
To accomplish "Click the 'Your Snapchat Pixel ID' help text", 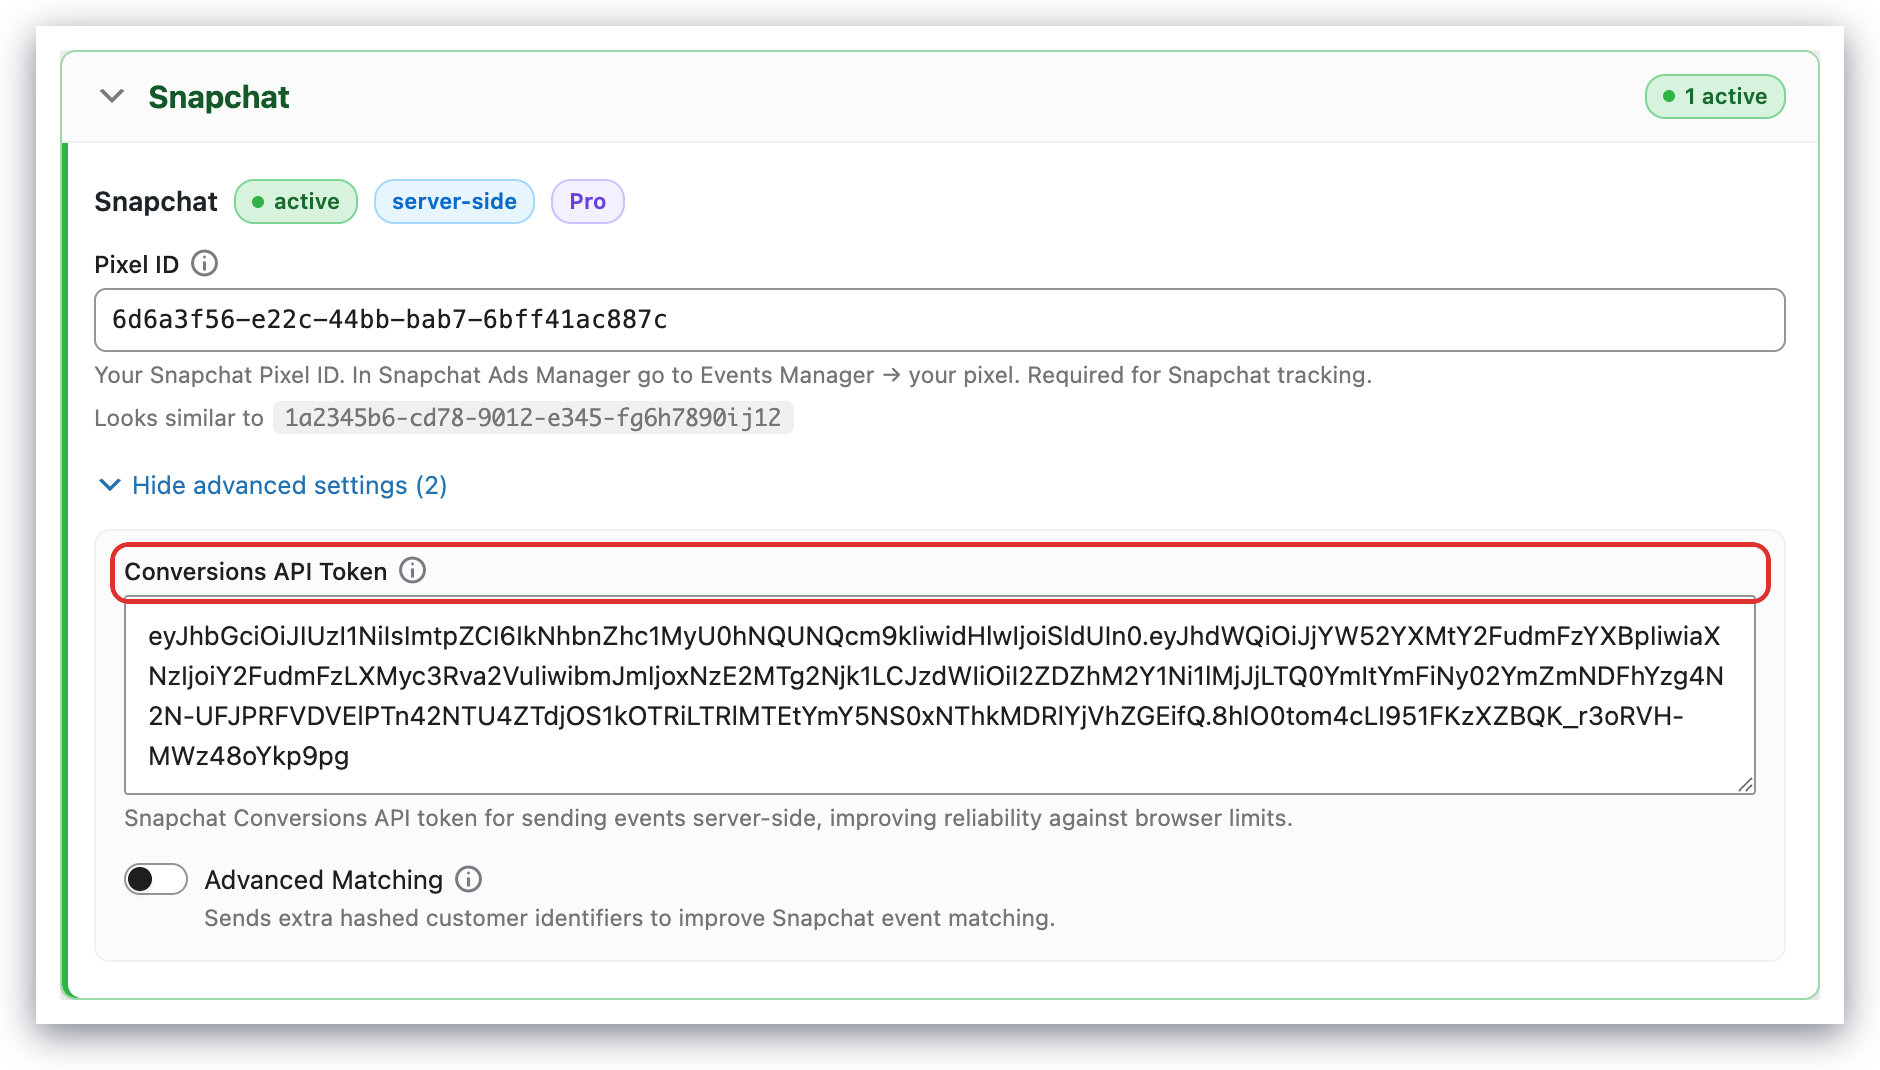I will pyautogui.click(x=733, y=375).
